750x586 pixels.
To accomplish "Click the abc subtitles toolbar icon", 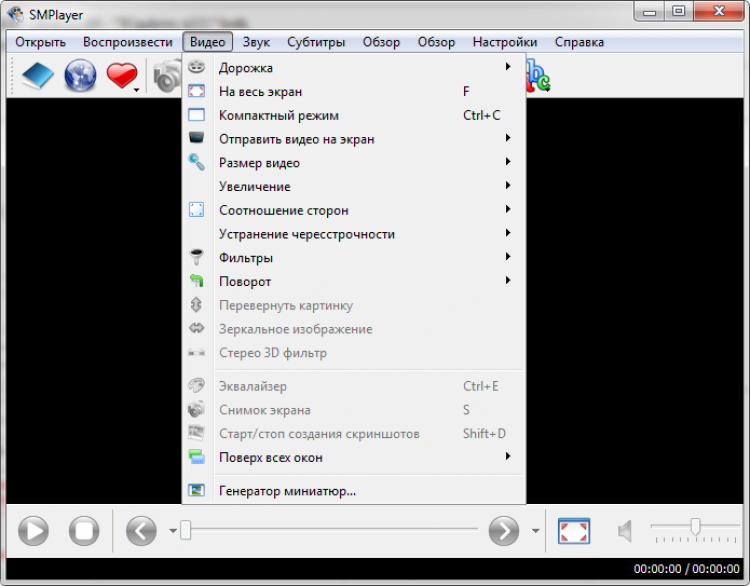I will click(x=538, y=77).
